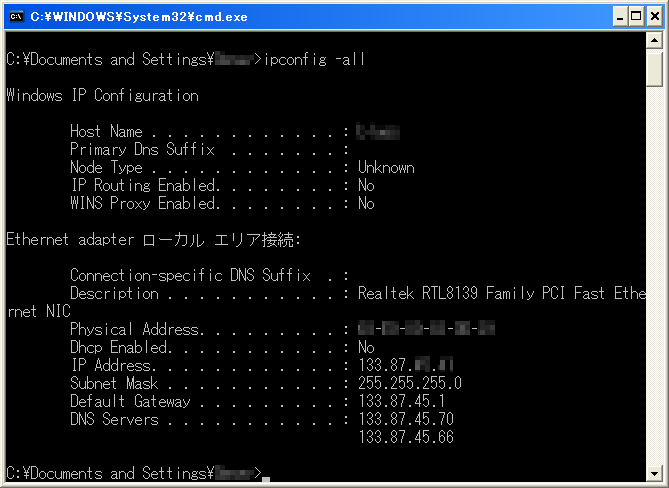Click the title bar text cmd.exe
669x488 pixels.
(139, 17)
